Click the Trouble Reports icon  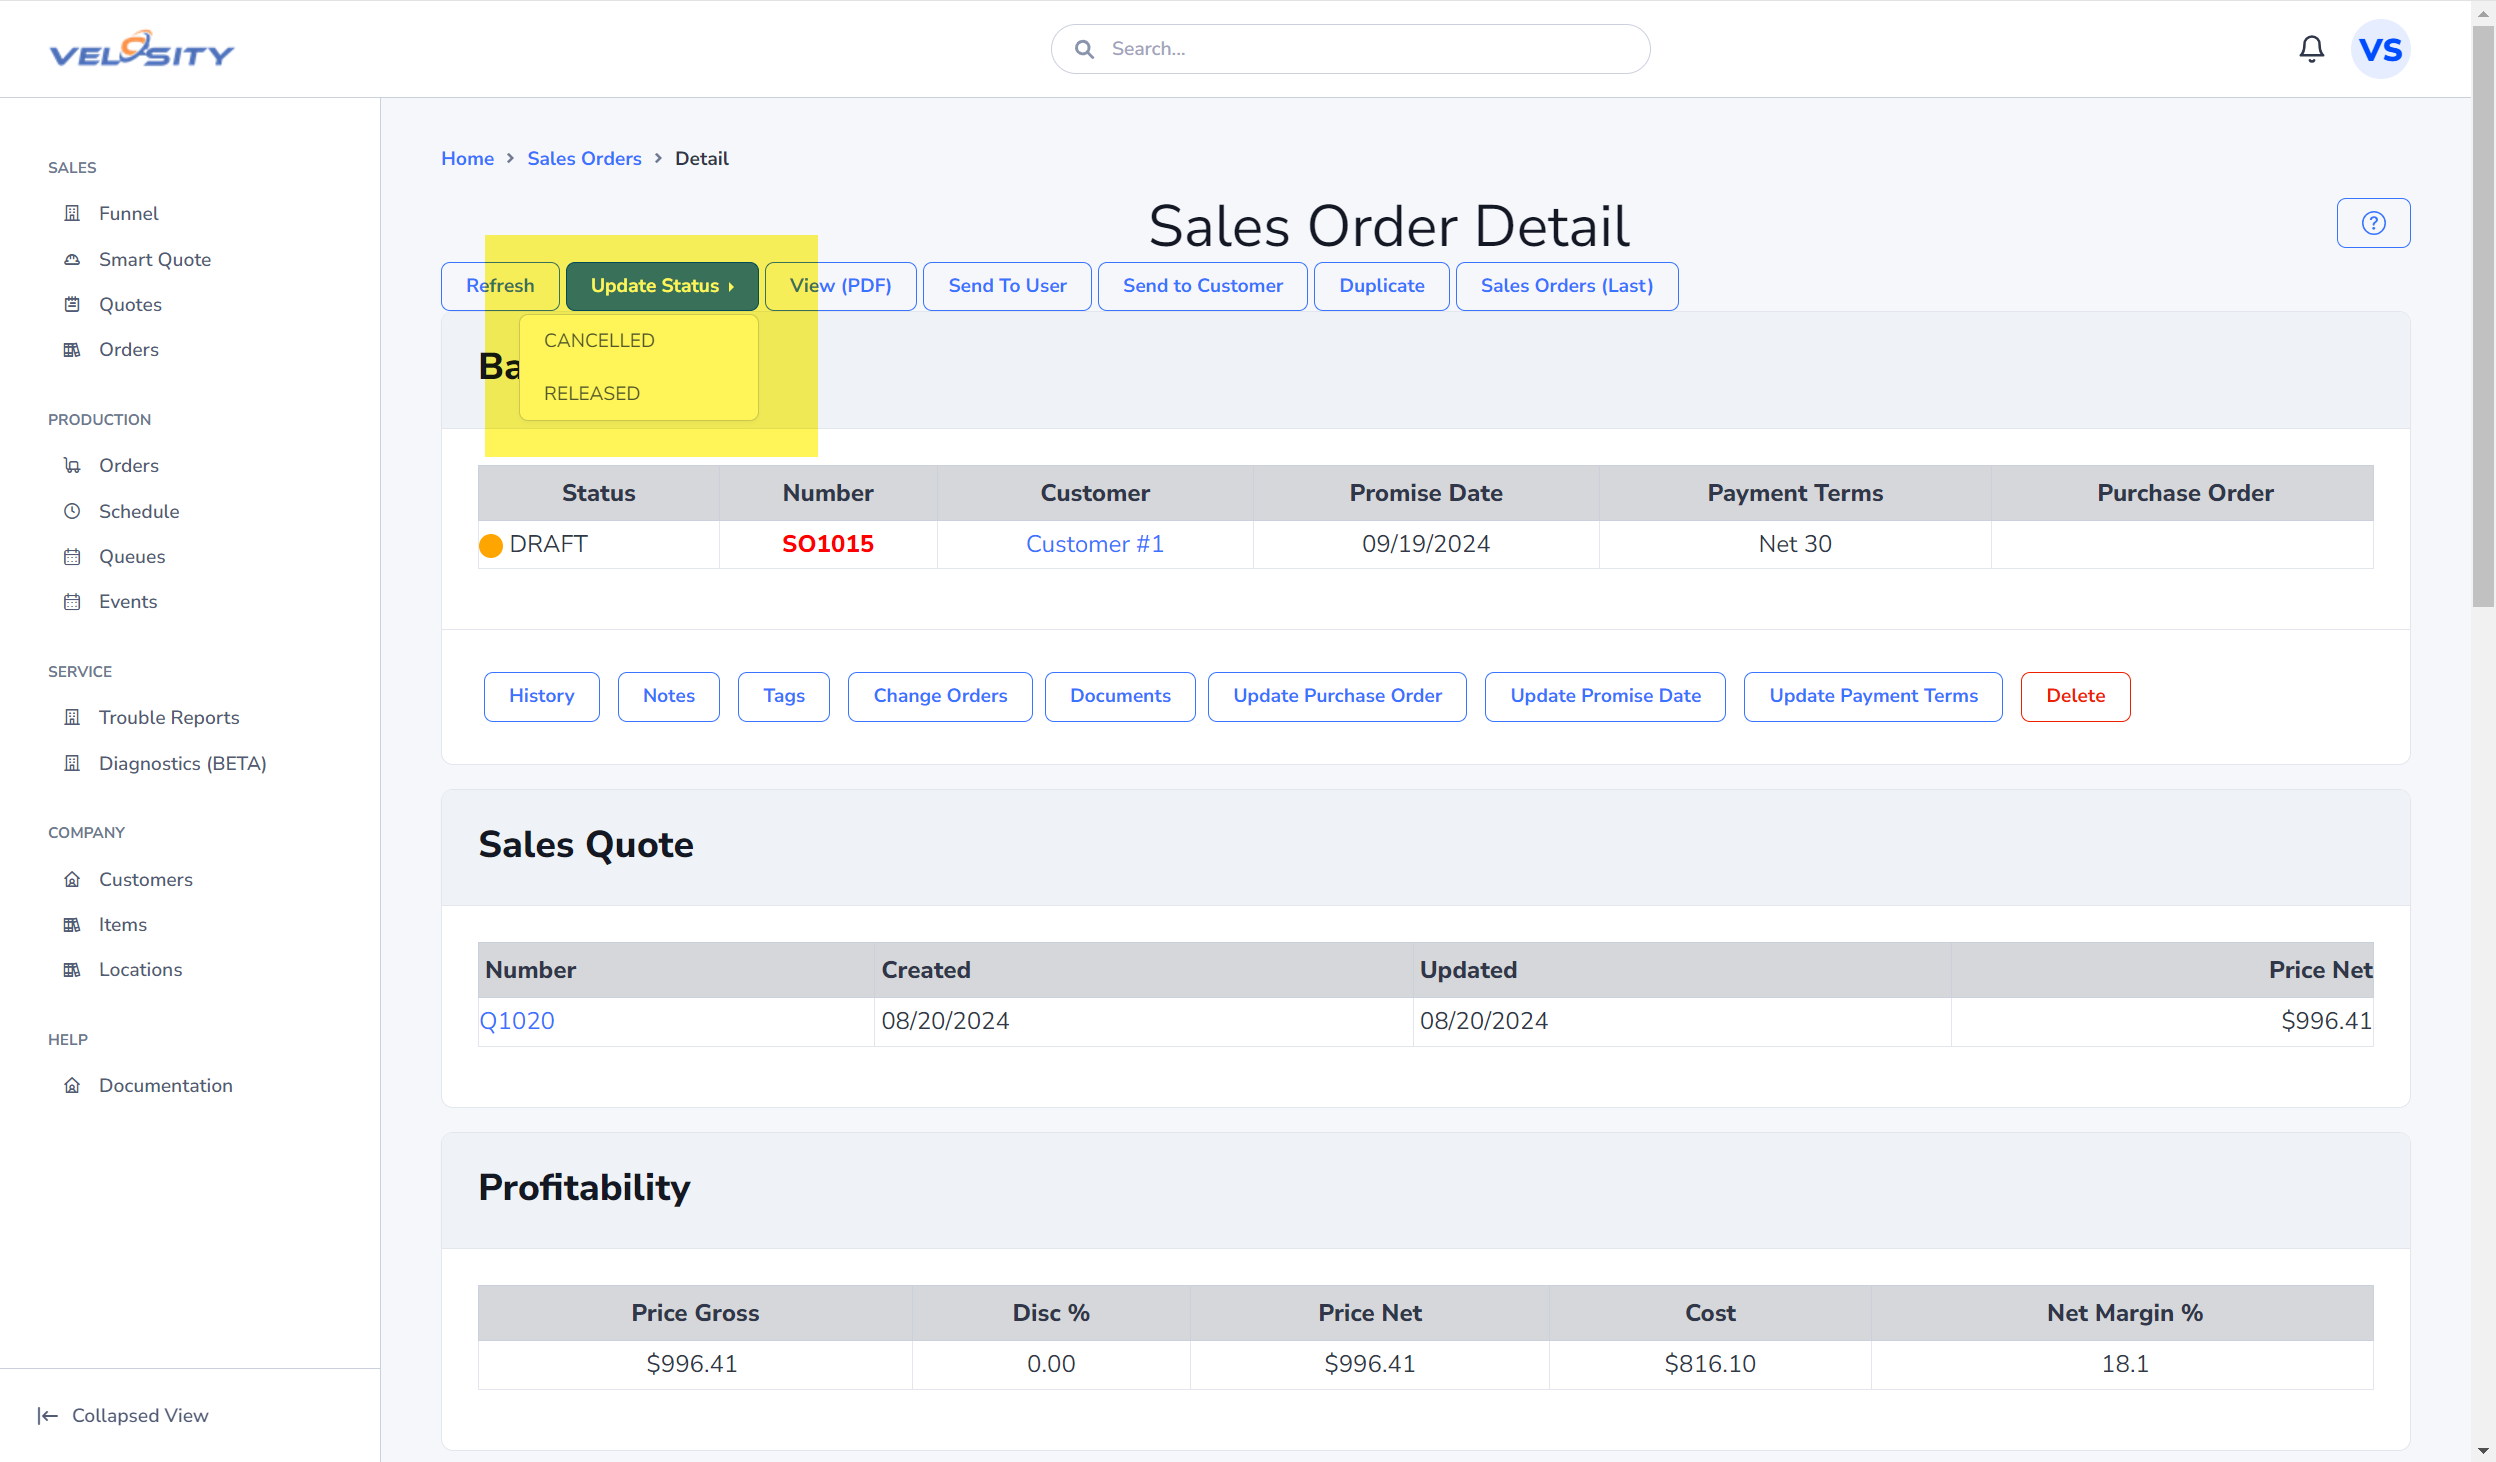[72, 717]
